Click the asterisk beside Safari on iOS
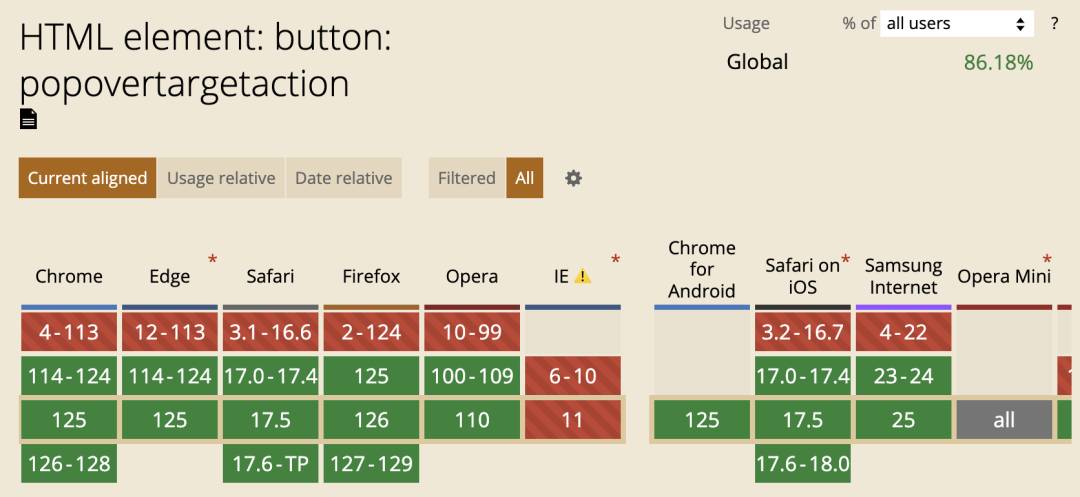Viewport: 1080px width, 497px height. [x=846, y=261]
